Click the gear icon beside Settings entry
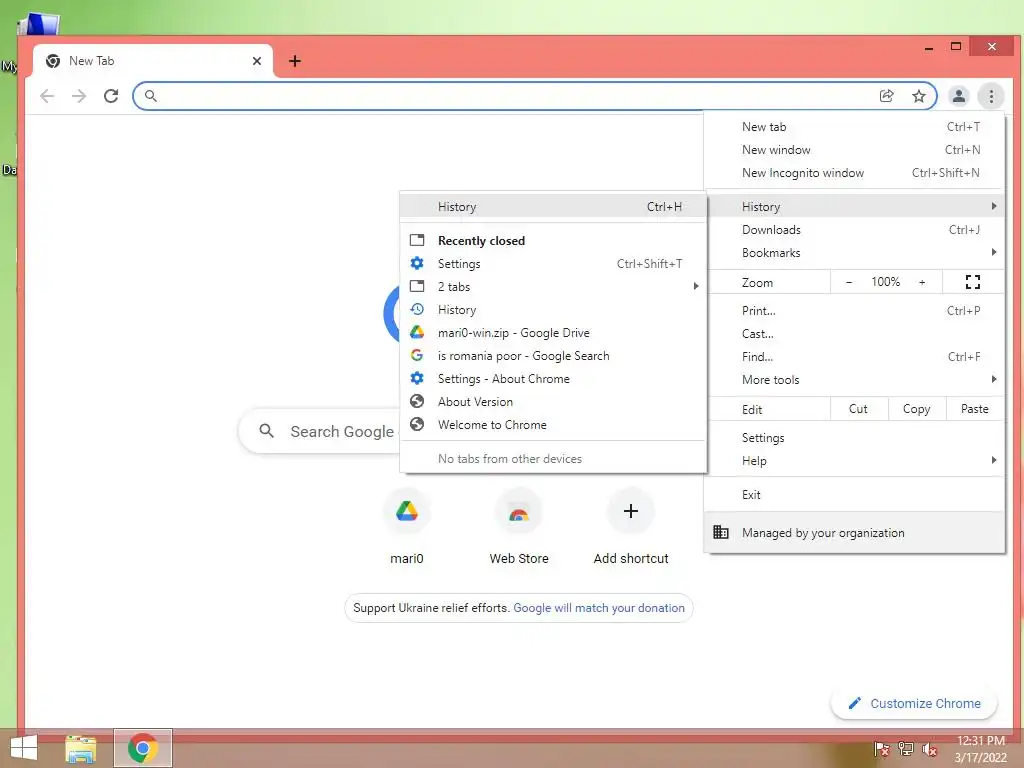Image resolution: width=1024 pixels, height=768 pixels. coord(417,263)
